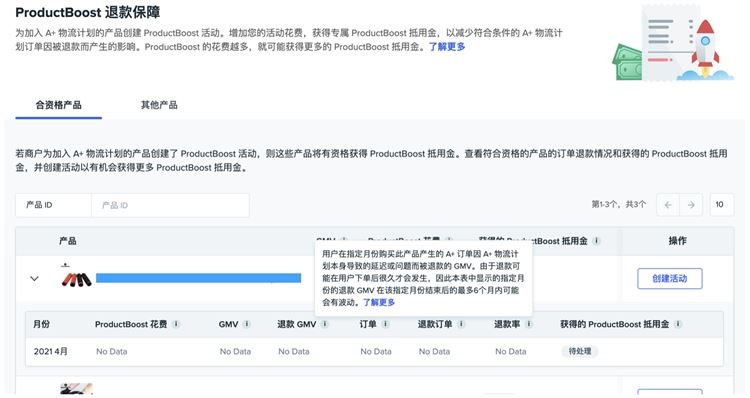Click the 第1-3个，共3个 pagination text
This screenshot has height=398, width=750.
coord(618,205)
